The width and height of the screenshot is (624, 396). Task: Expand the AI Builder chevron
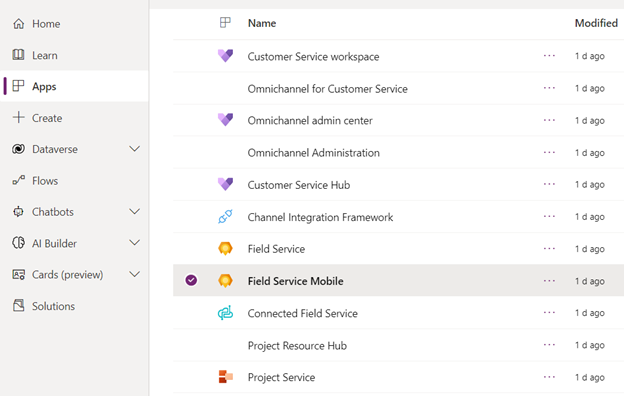(x=135, y=243)
